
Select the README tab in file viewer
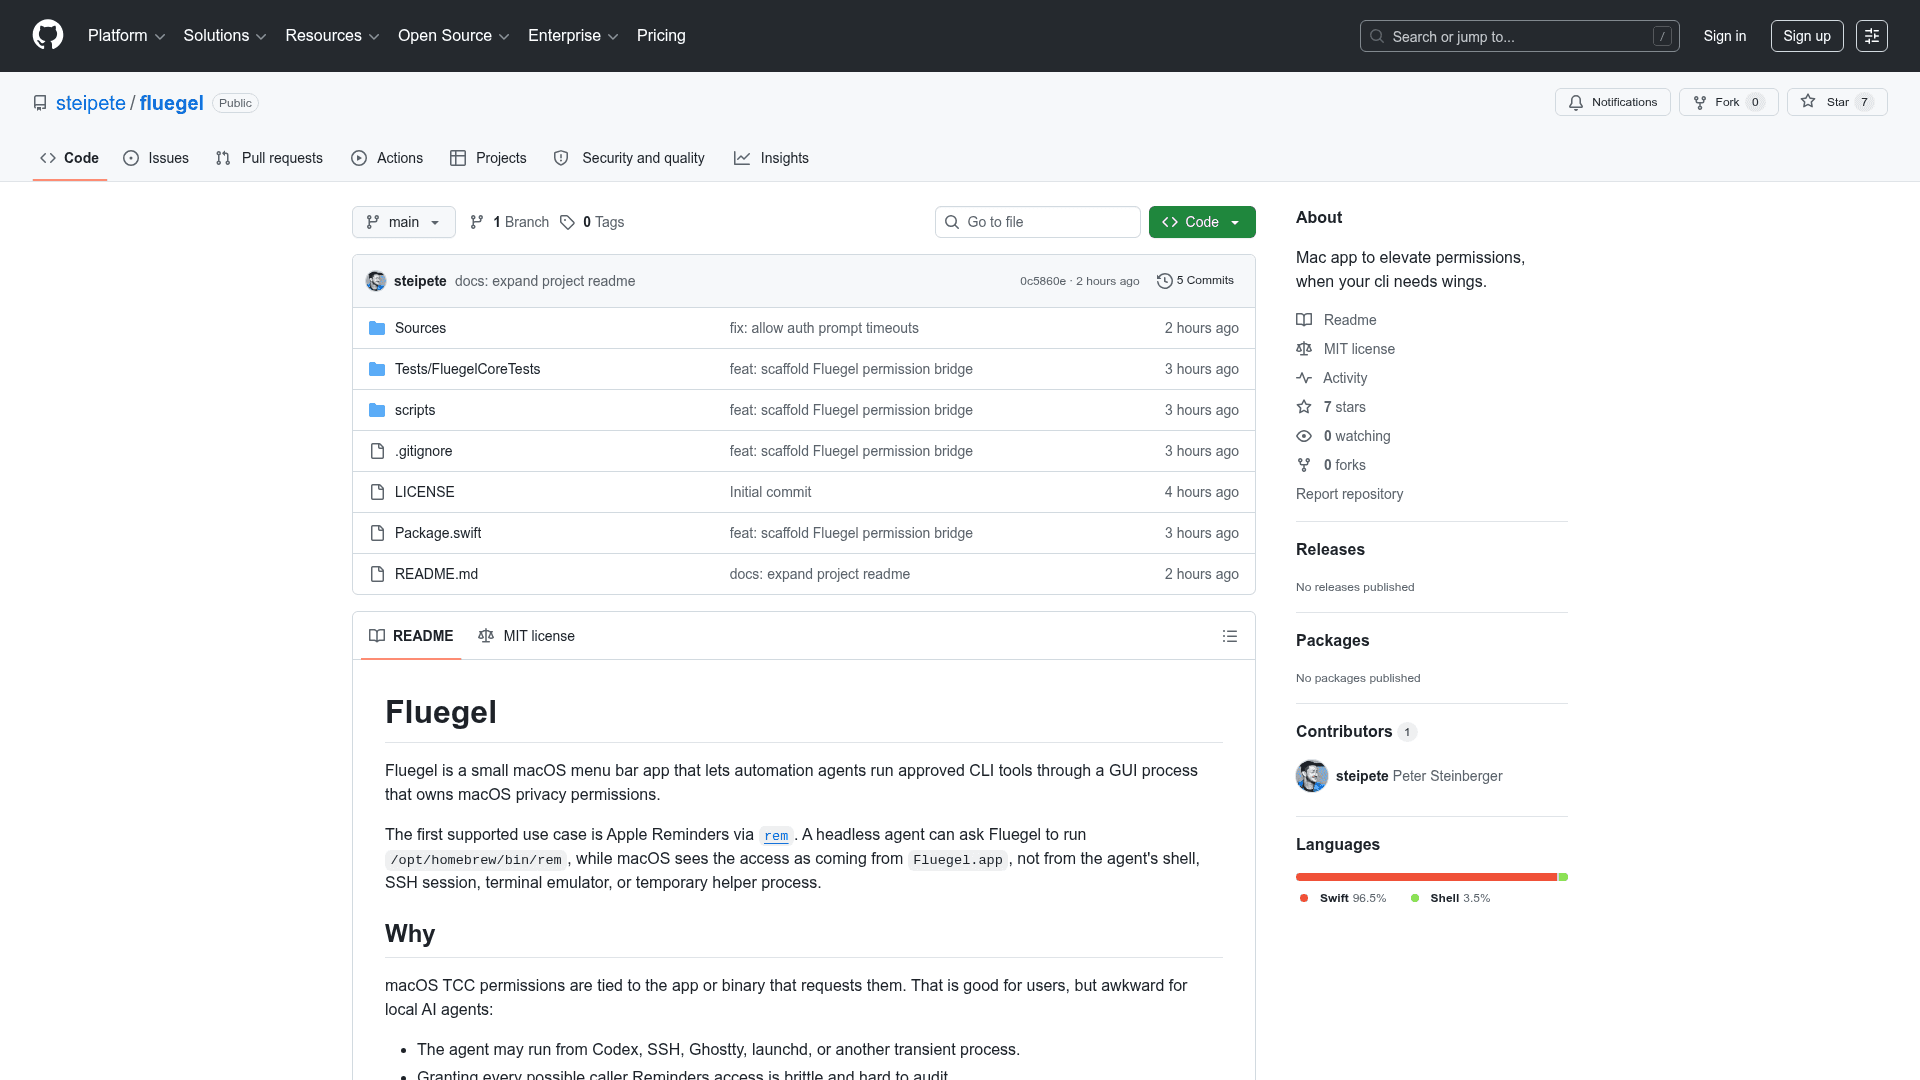point(411,636)
